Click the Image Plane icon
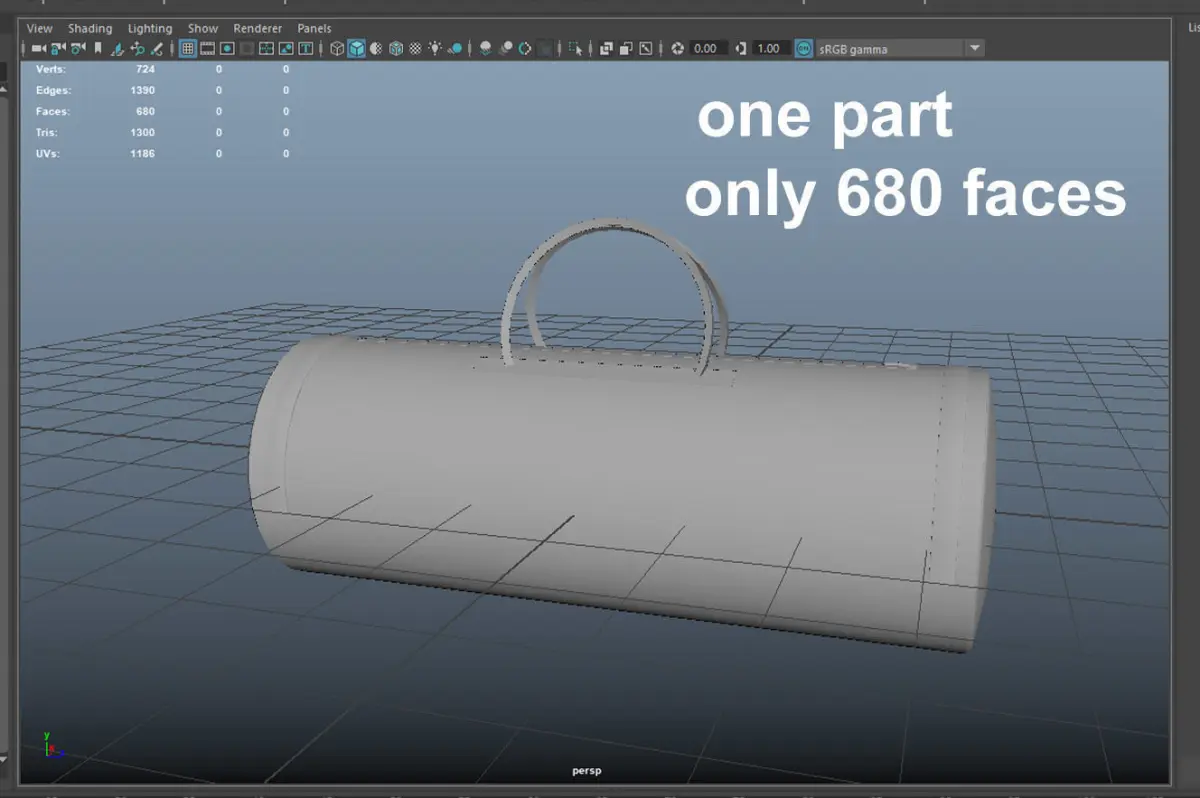1200x798 pixels. coord(117,48)
